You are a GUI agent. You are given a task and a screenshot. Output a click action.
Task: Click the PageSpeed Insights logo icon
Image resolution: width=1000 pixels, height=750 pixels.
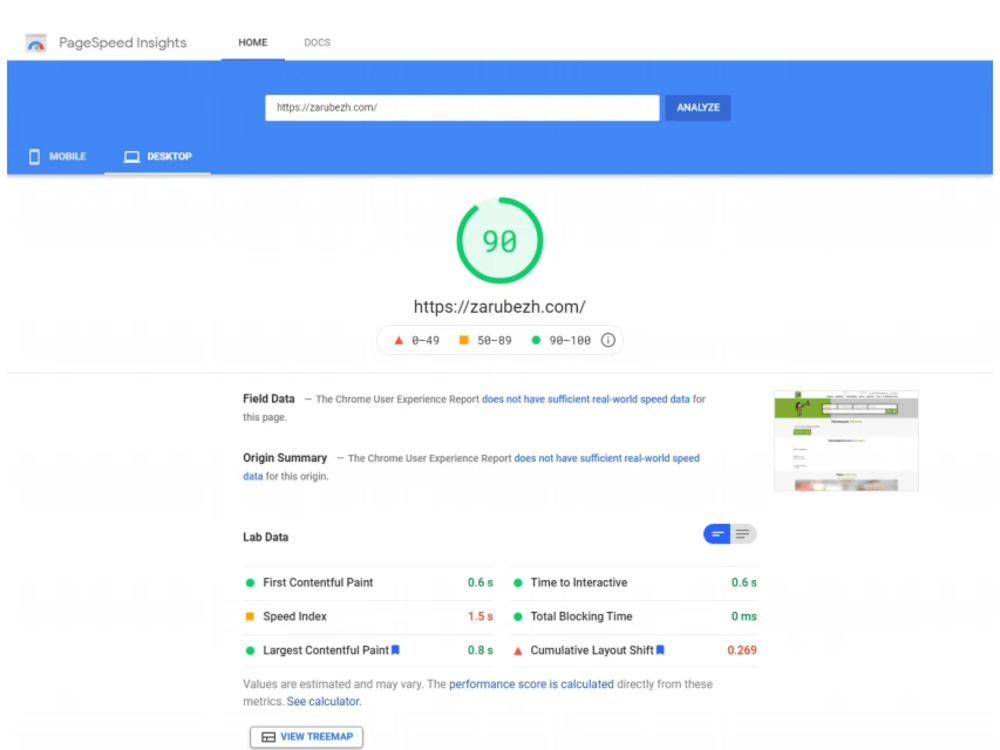coord(36,43)
